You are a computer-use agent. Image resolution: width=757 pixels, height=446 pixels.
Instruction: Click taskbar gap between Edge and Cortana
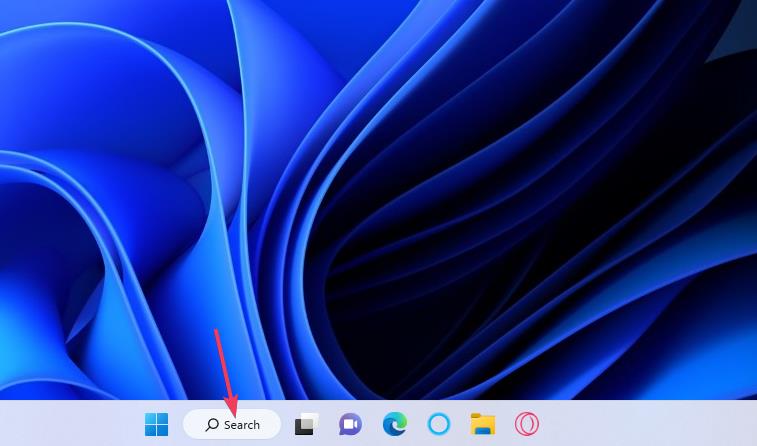(x=416, y=425)
